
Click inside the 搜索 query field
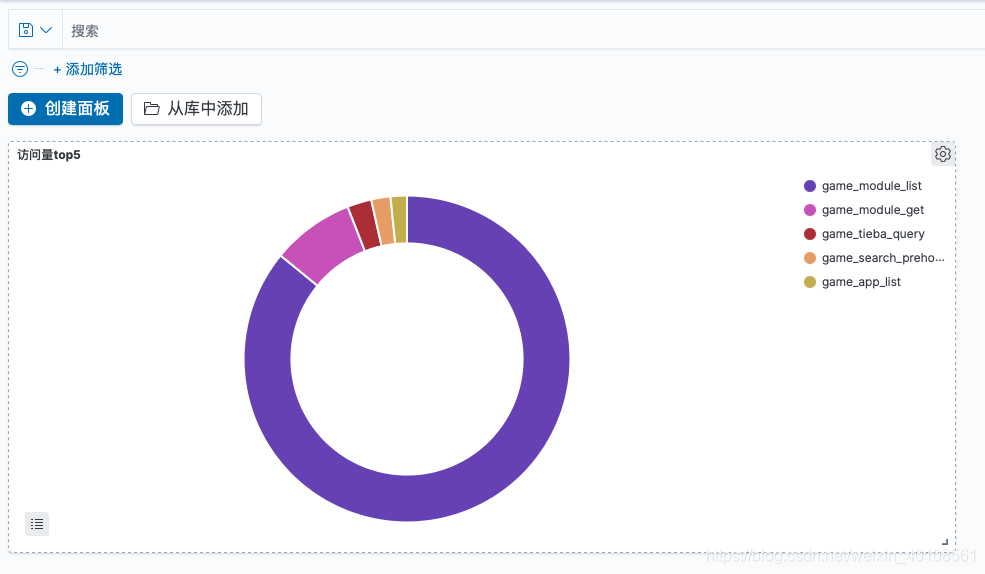pos(523,30)
